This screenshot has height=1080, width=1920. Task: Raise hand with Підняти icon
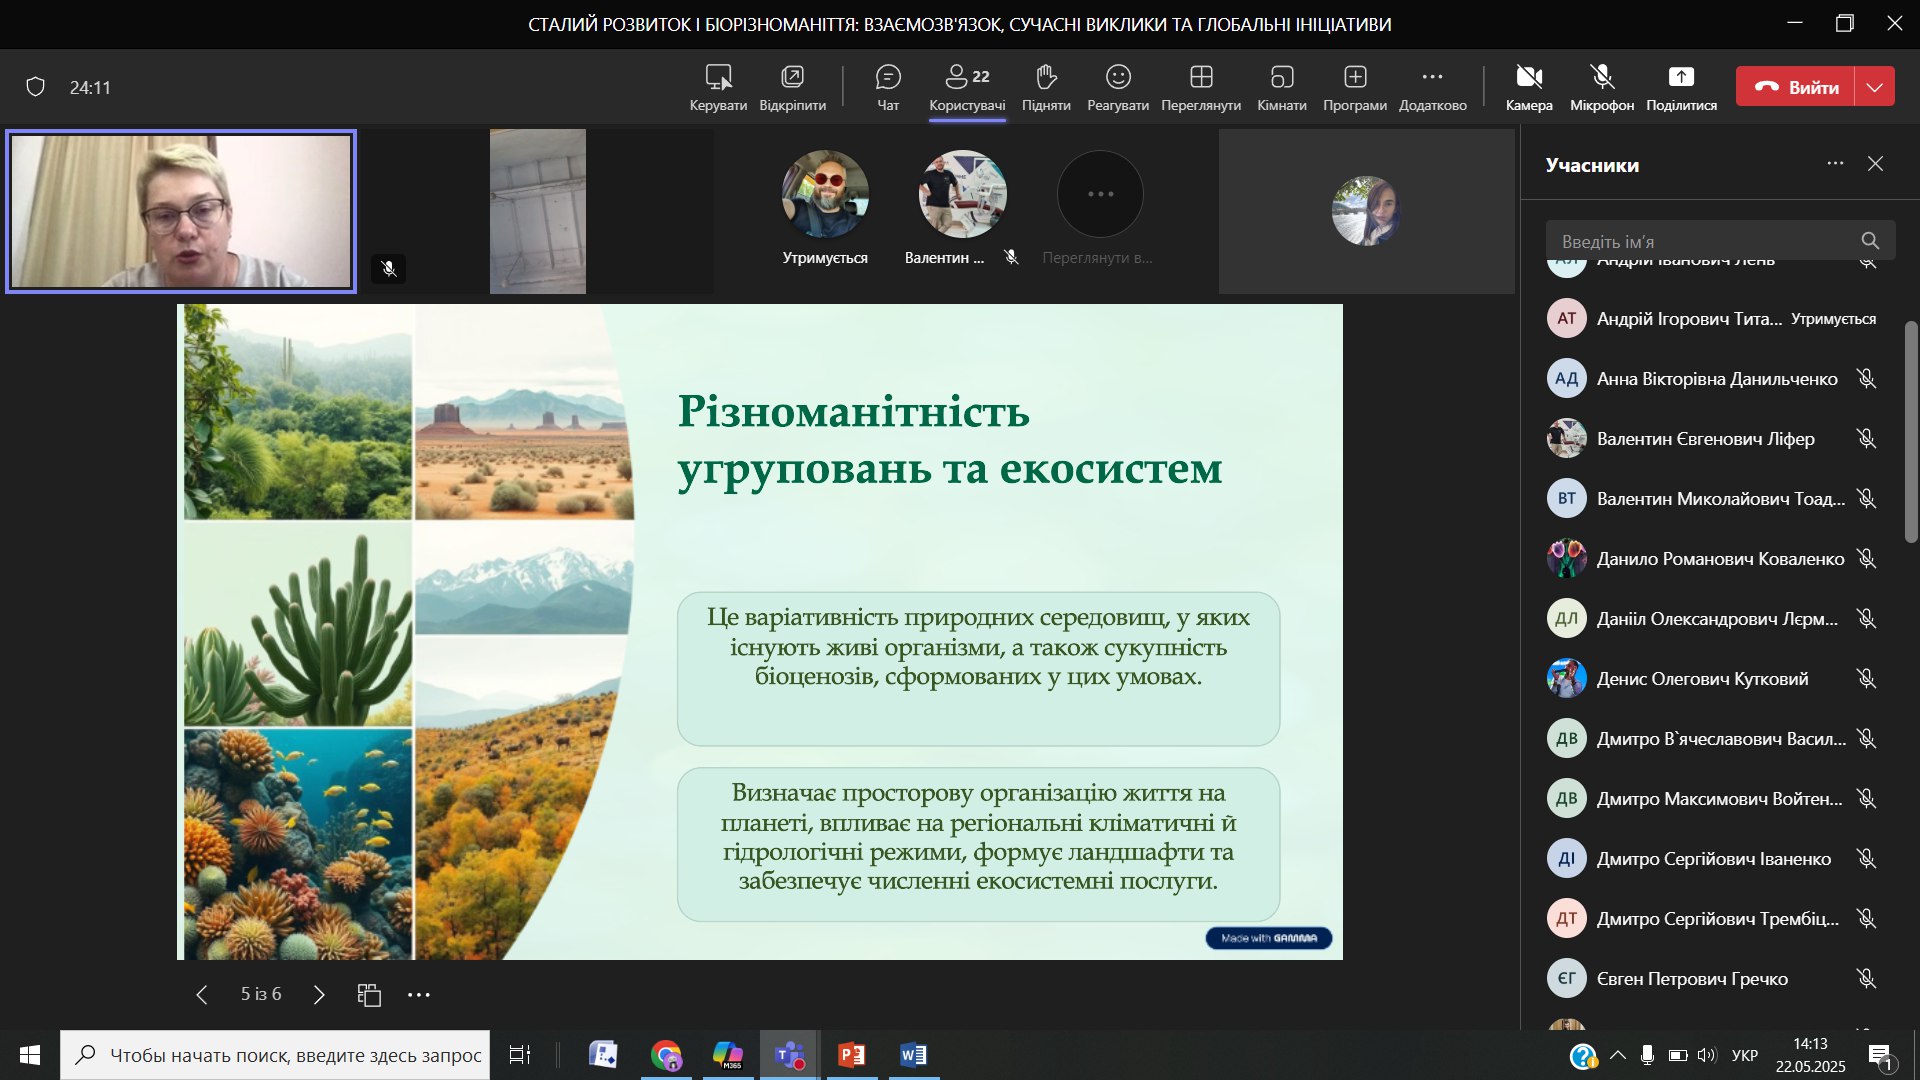[1046, 78]
